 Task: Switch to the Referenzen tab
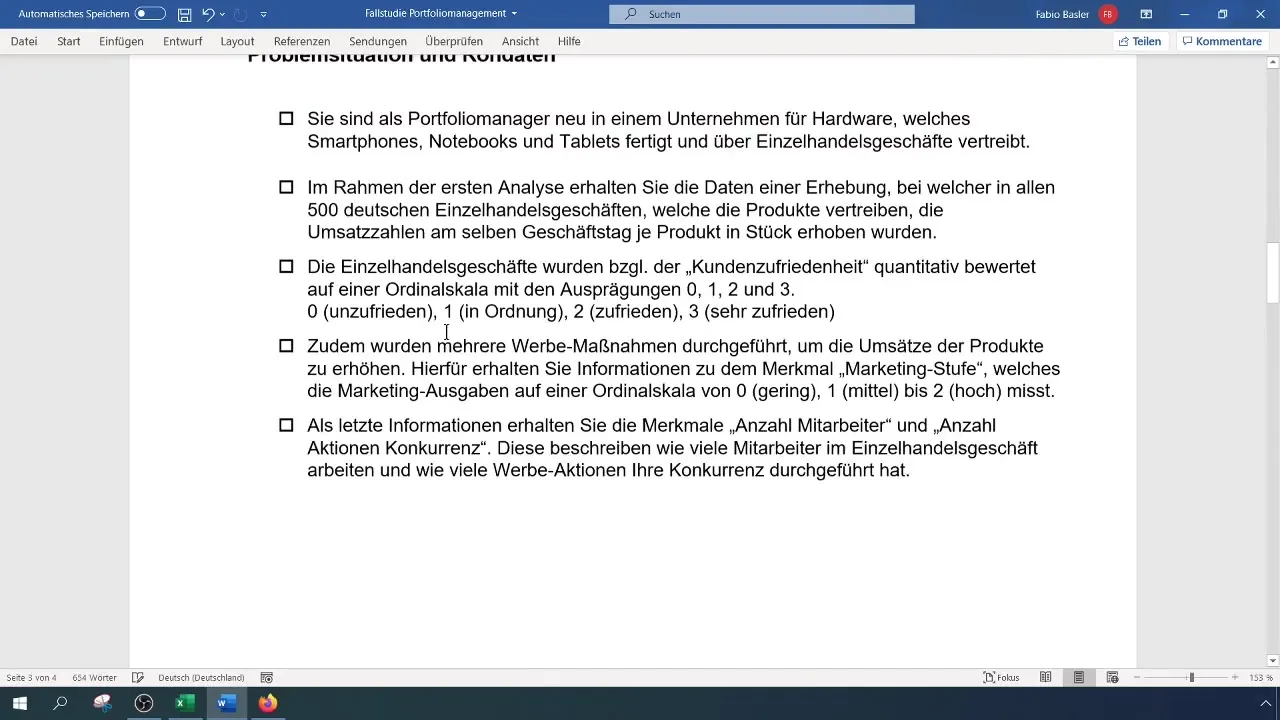(302, 41)
